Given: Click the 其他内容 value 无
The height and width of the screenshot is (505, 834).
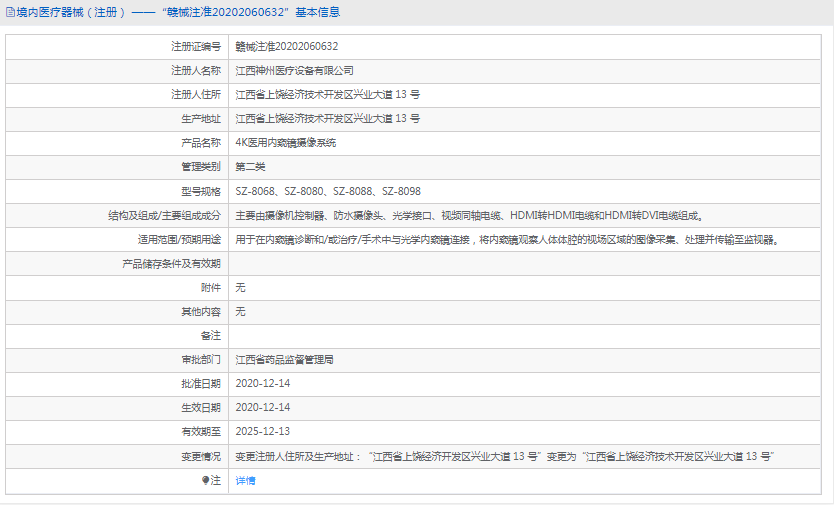Looking at the screenshot, I should pyautogui.click(x=240, y=311).
